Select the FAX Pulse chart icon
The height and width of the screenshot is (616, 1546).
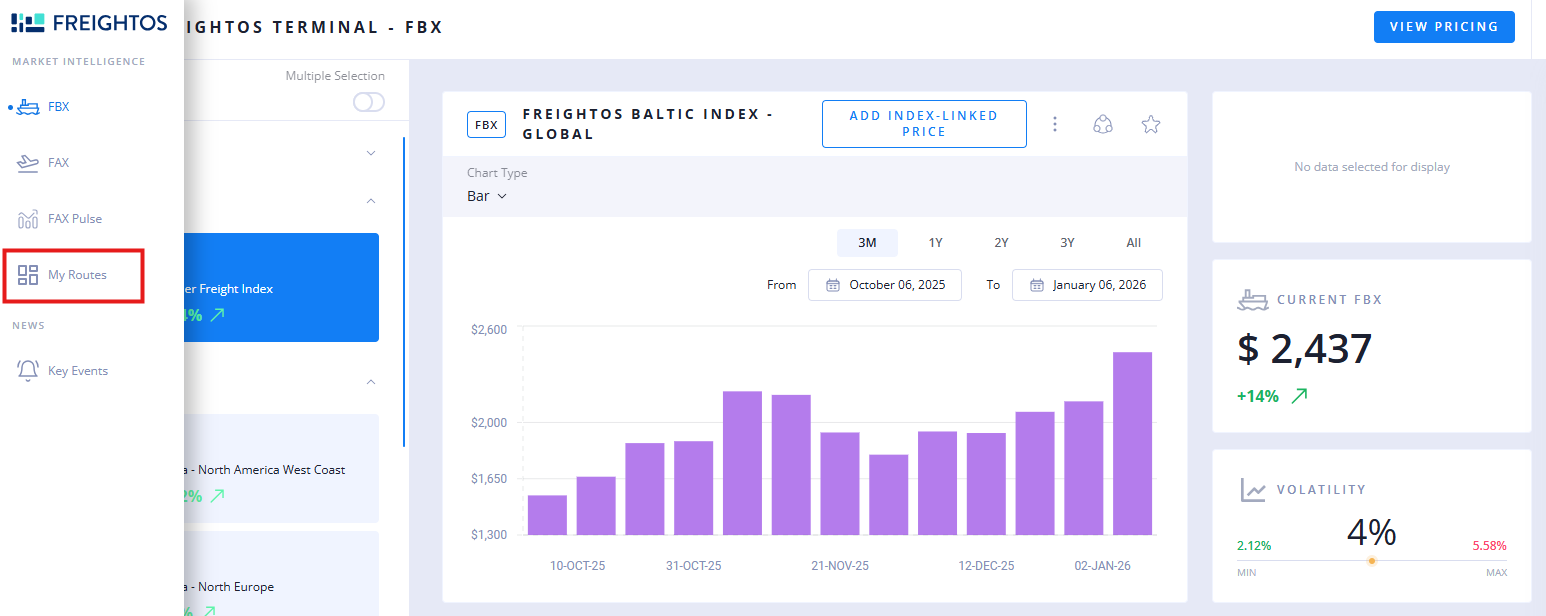click(x=29, y=218)
